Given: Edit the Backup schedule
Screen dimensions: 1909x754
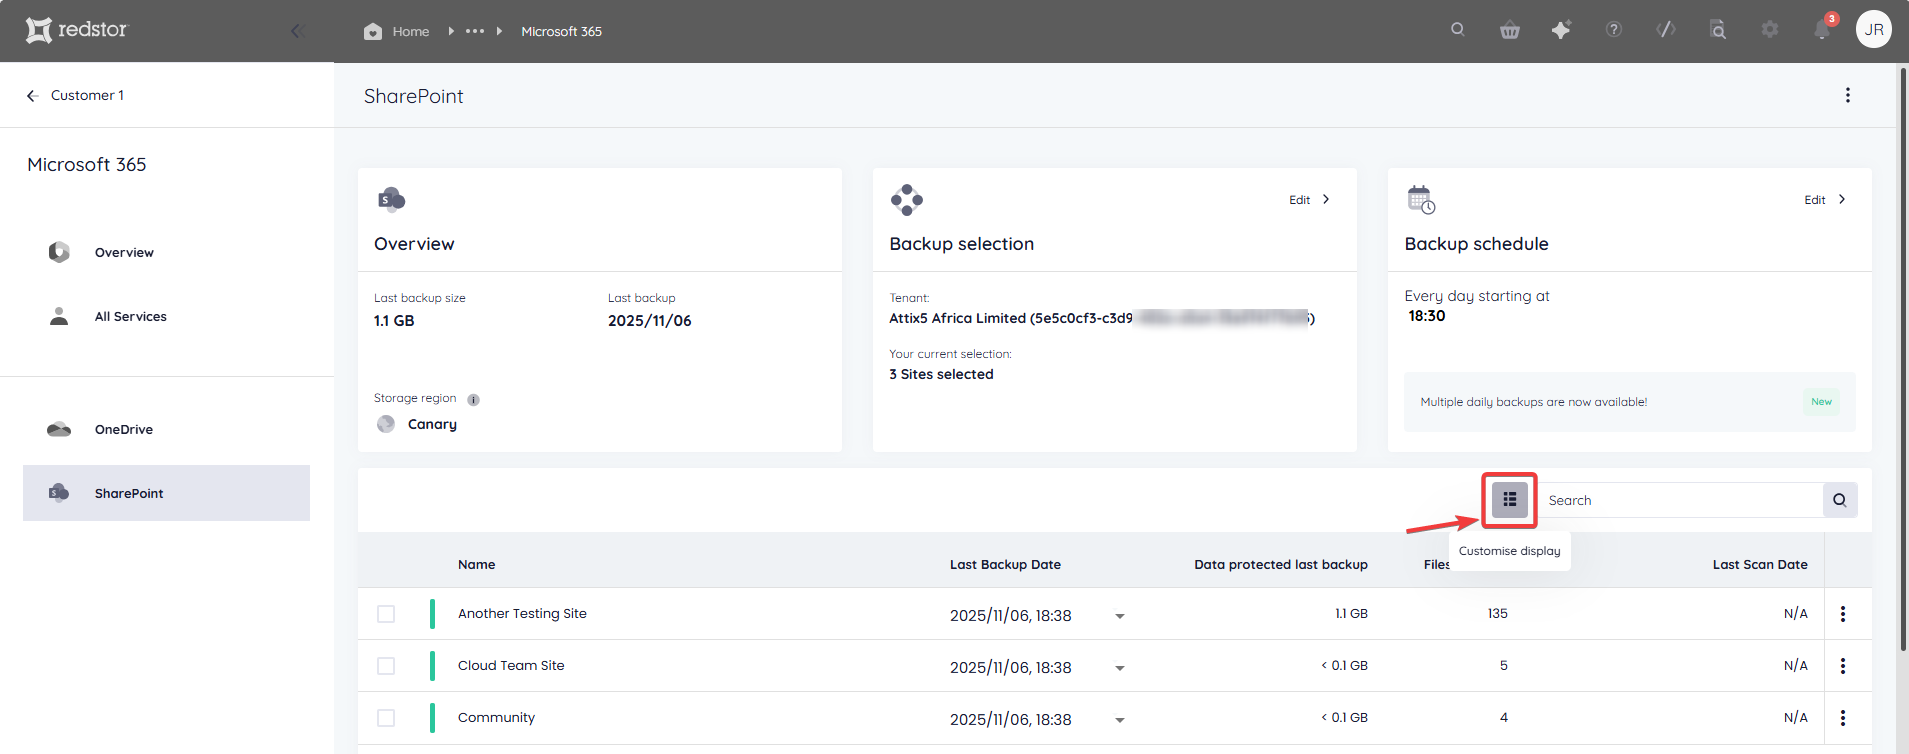Looking at the screenshot, I should pos(1825,200).
